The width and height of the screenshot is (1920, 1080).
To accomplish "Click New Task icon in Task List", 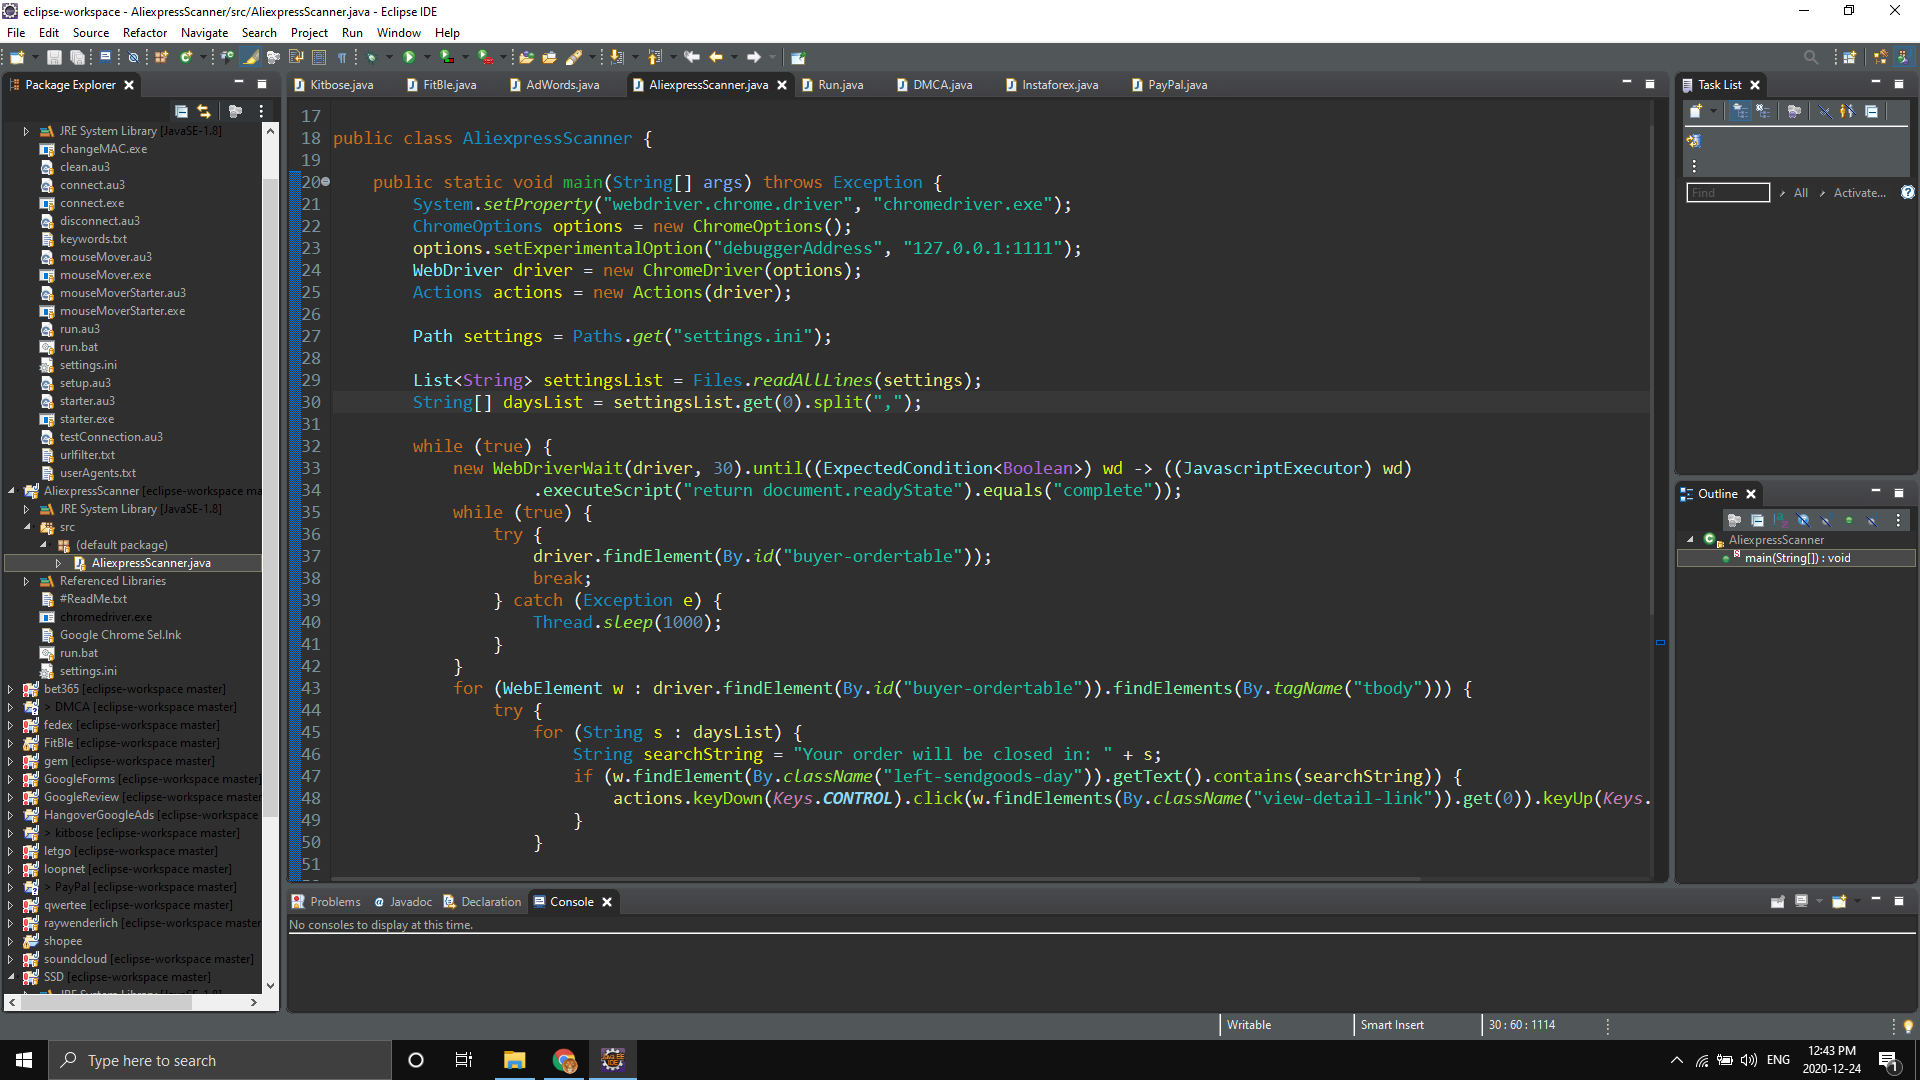I will click(1696, 111).
